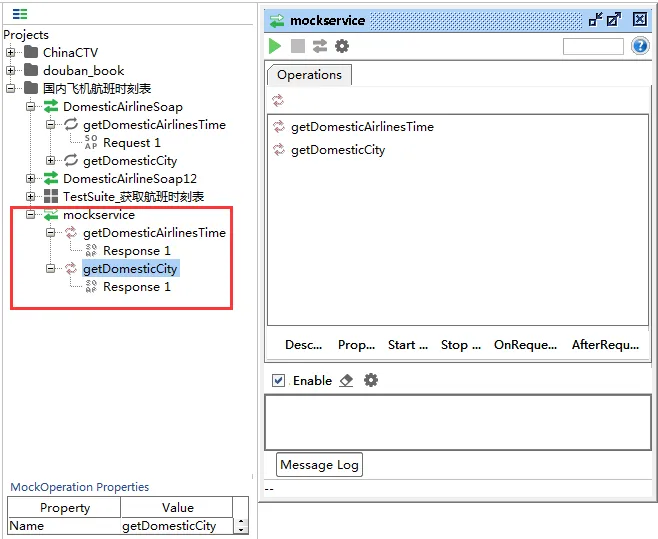Expand getDomesticCity under DomesticAirlineSoap
The width and height of the screenshot is (658, 539).
(x=51, y=160)
